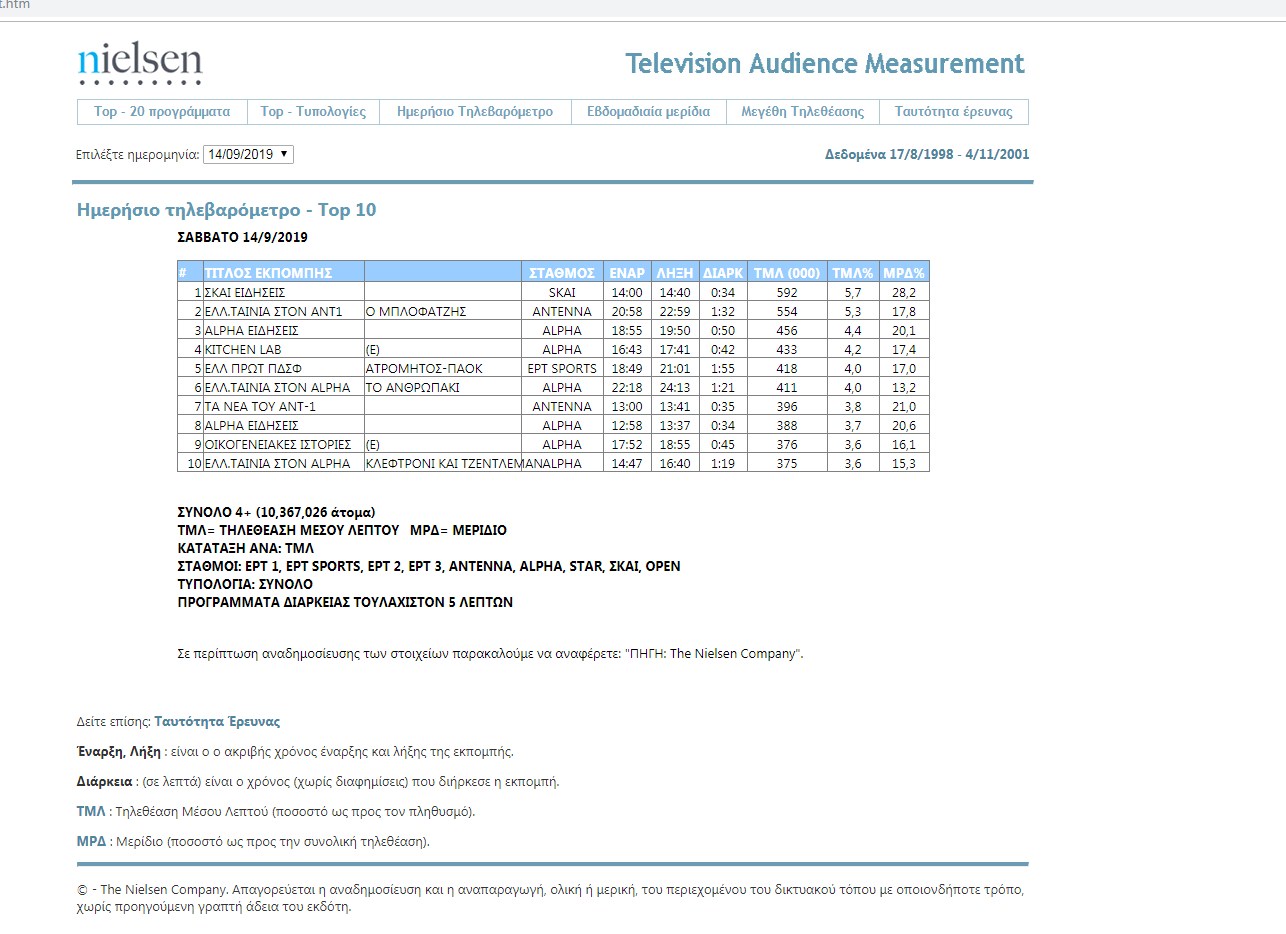Open Top - 20 προγράμματα tab
This screenshot has height=934, width=1286.
(162, 112)
